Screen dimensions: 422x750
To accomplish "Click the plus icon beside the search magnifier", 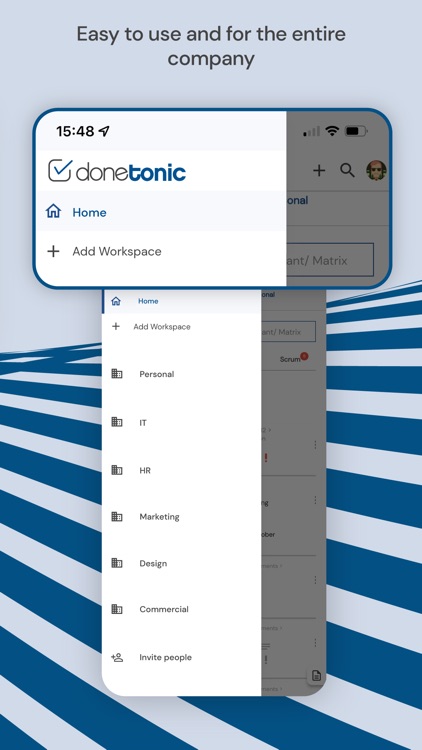I will coord(319,170).
